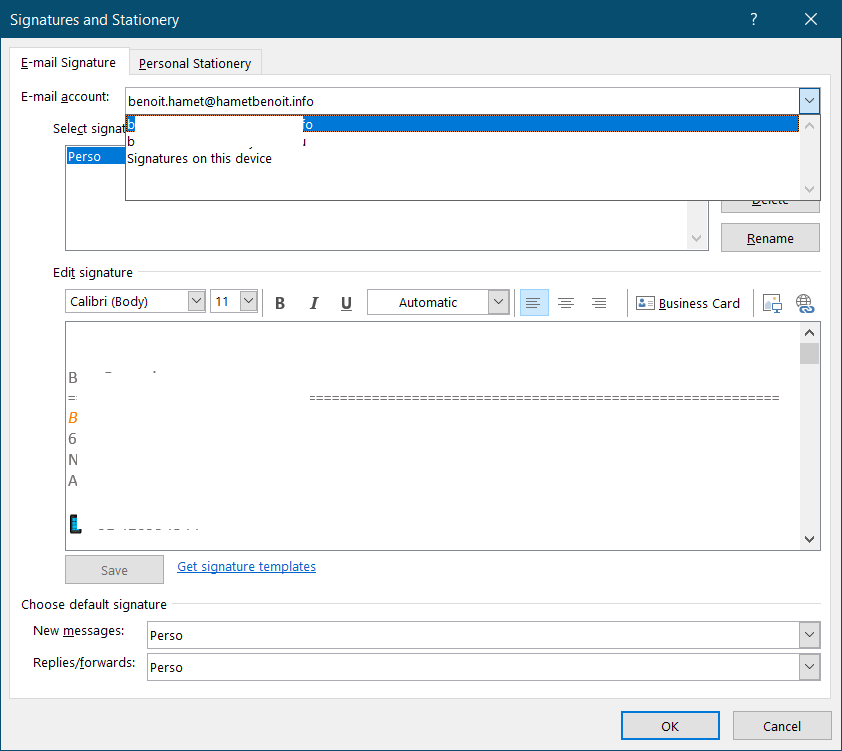
Task: Switch to Personal Stationery tab
Action: 195,63
